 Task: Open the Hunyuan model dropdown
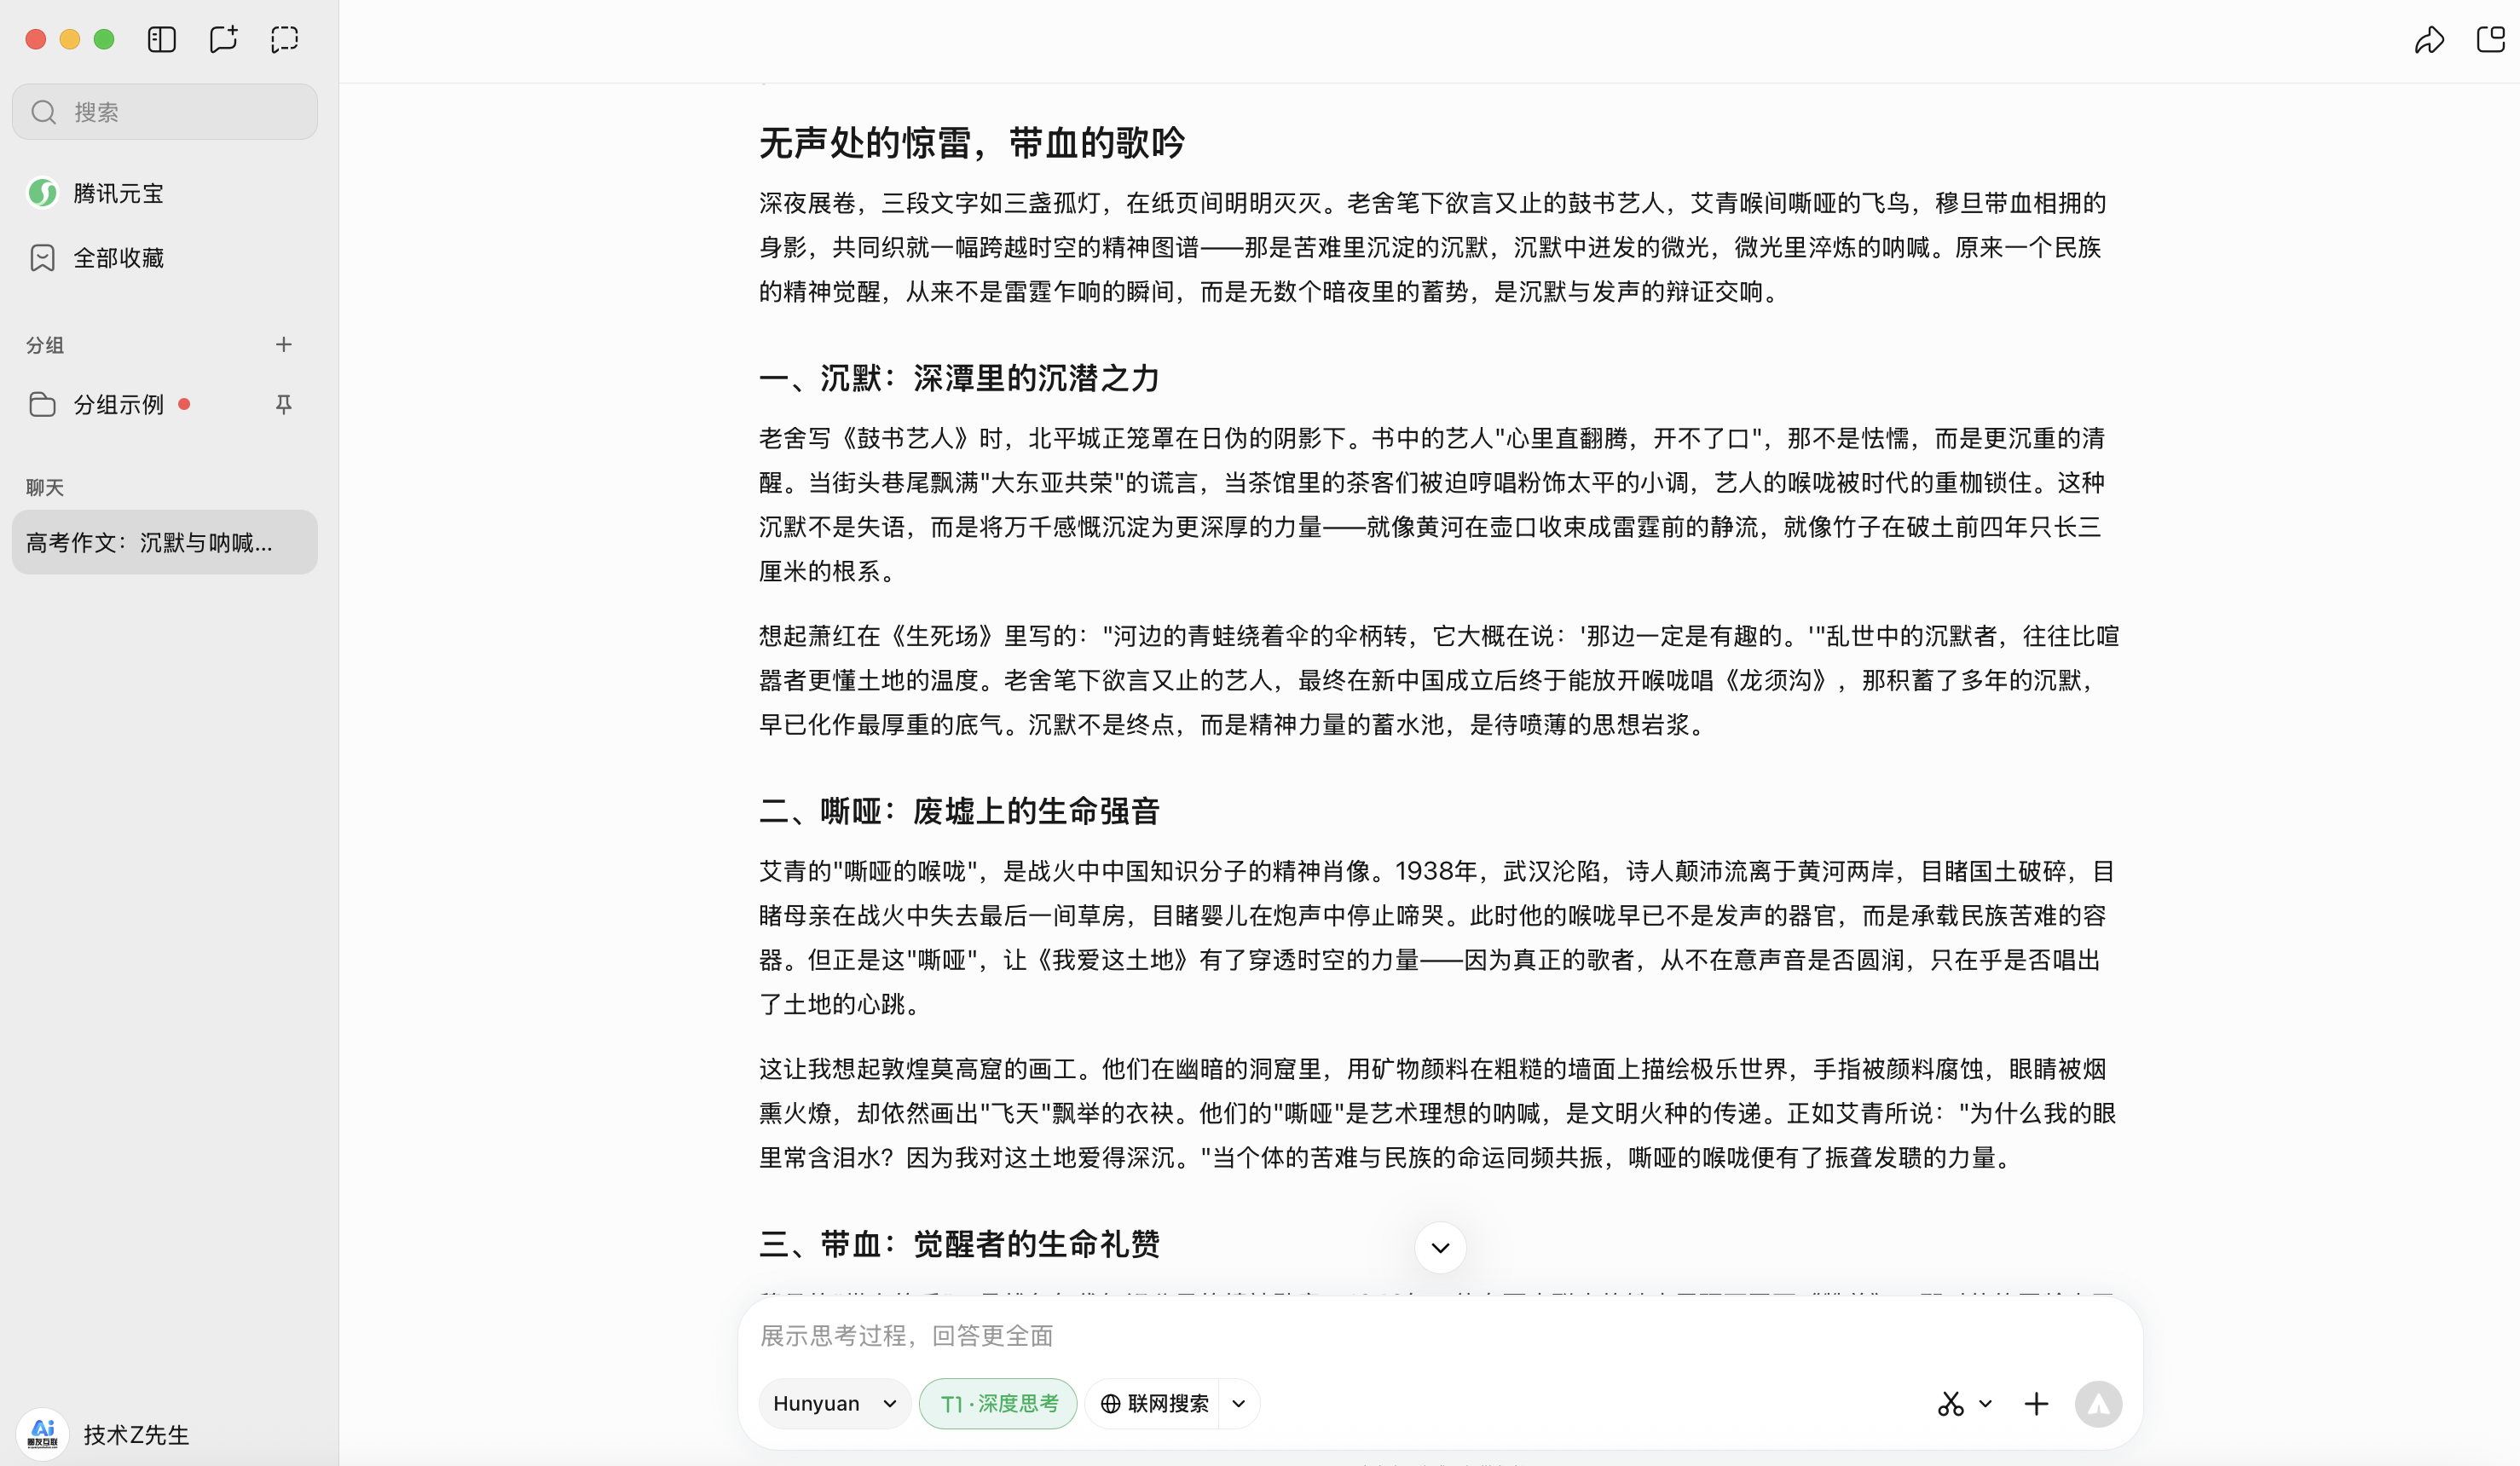[x=834, y=1403]
